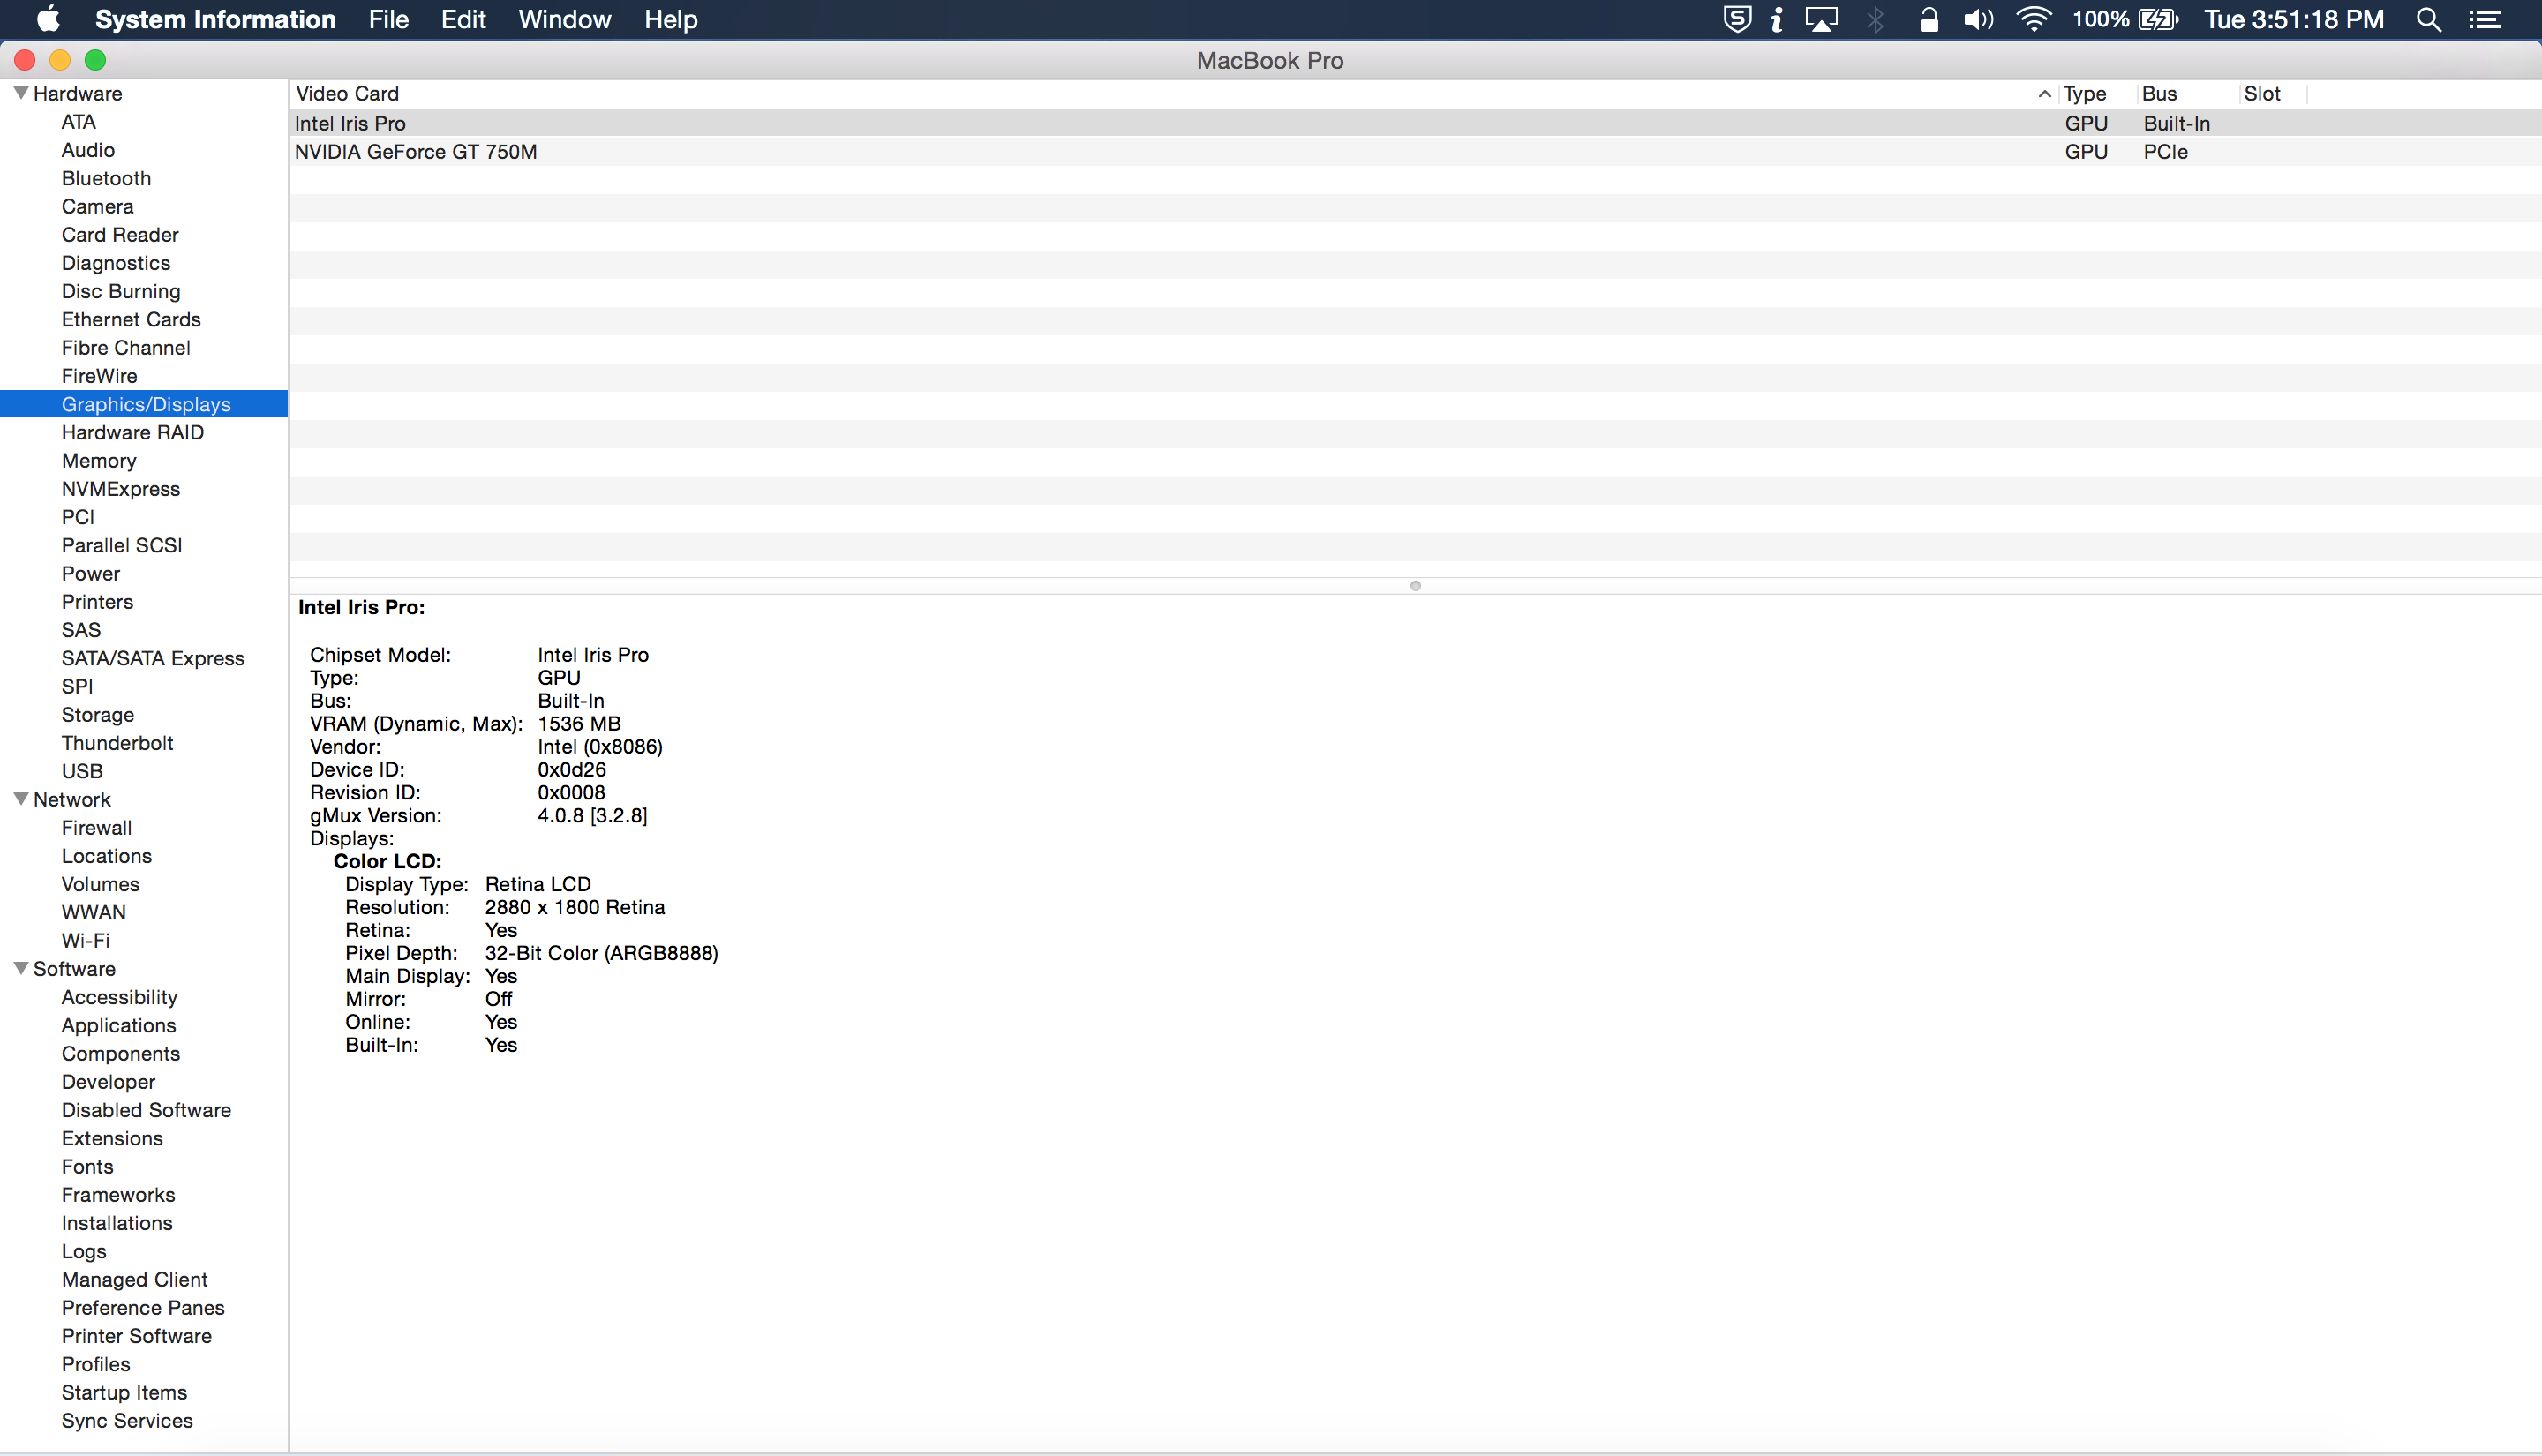Open the Apple menu
The image size is (2542, 1456).
(48, 19)
